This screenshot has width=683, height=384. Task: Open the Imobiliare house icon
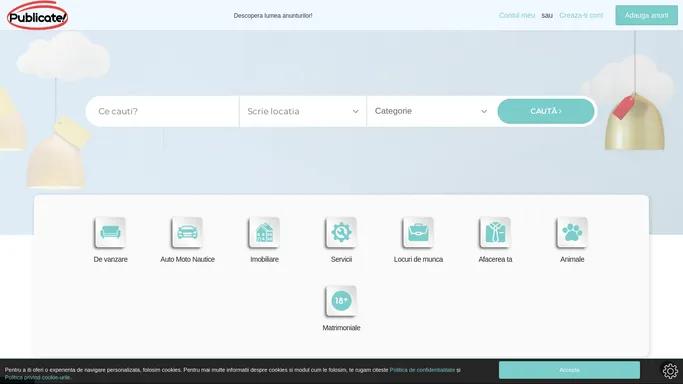264,232
